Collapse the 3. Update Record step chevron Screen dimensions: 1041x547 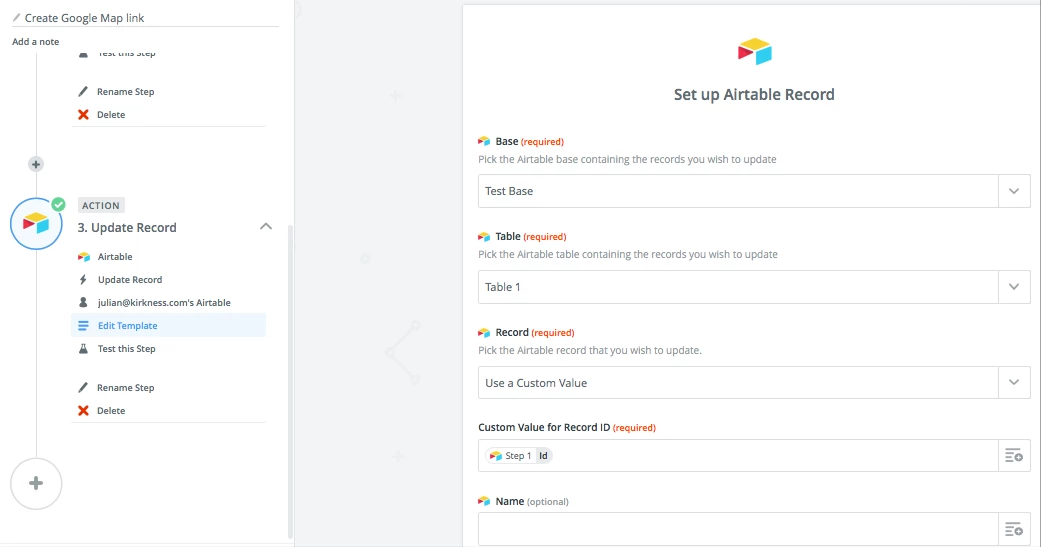266,226
